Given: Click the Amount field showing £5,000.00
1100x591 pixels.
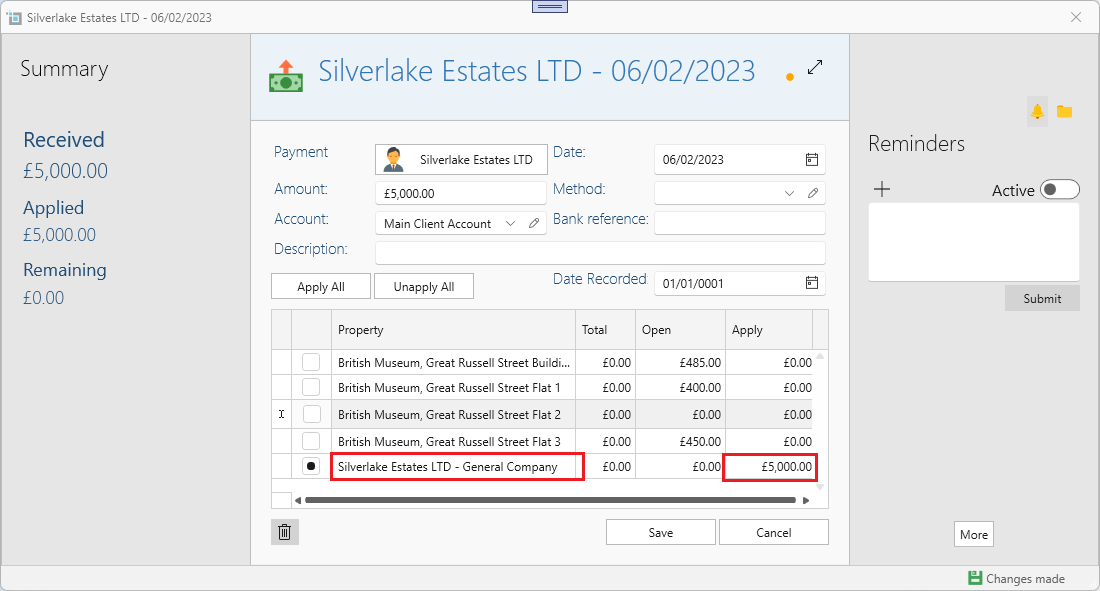Looking at the screenshot, I should coord(461,193).
